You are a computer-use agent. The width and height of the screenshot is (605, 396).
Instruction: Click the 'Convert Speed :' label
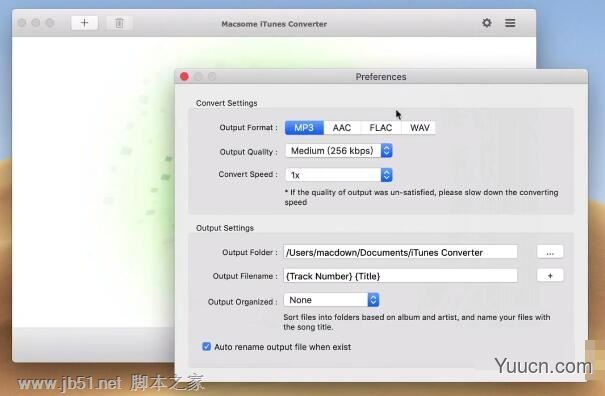pos(248,174)
